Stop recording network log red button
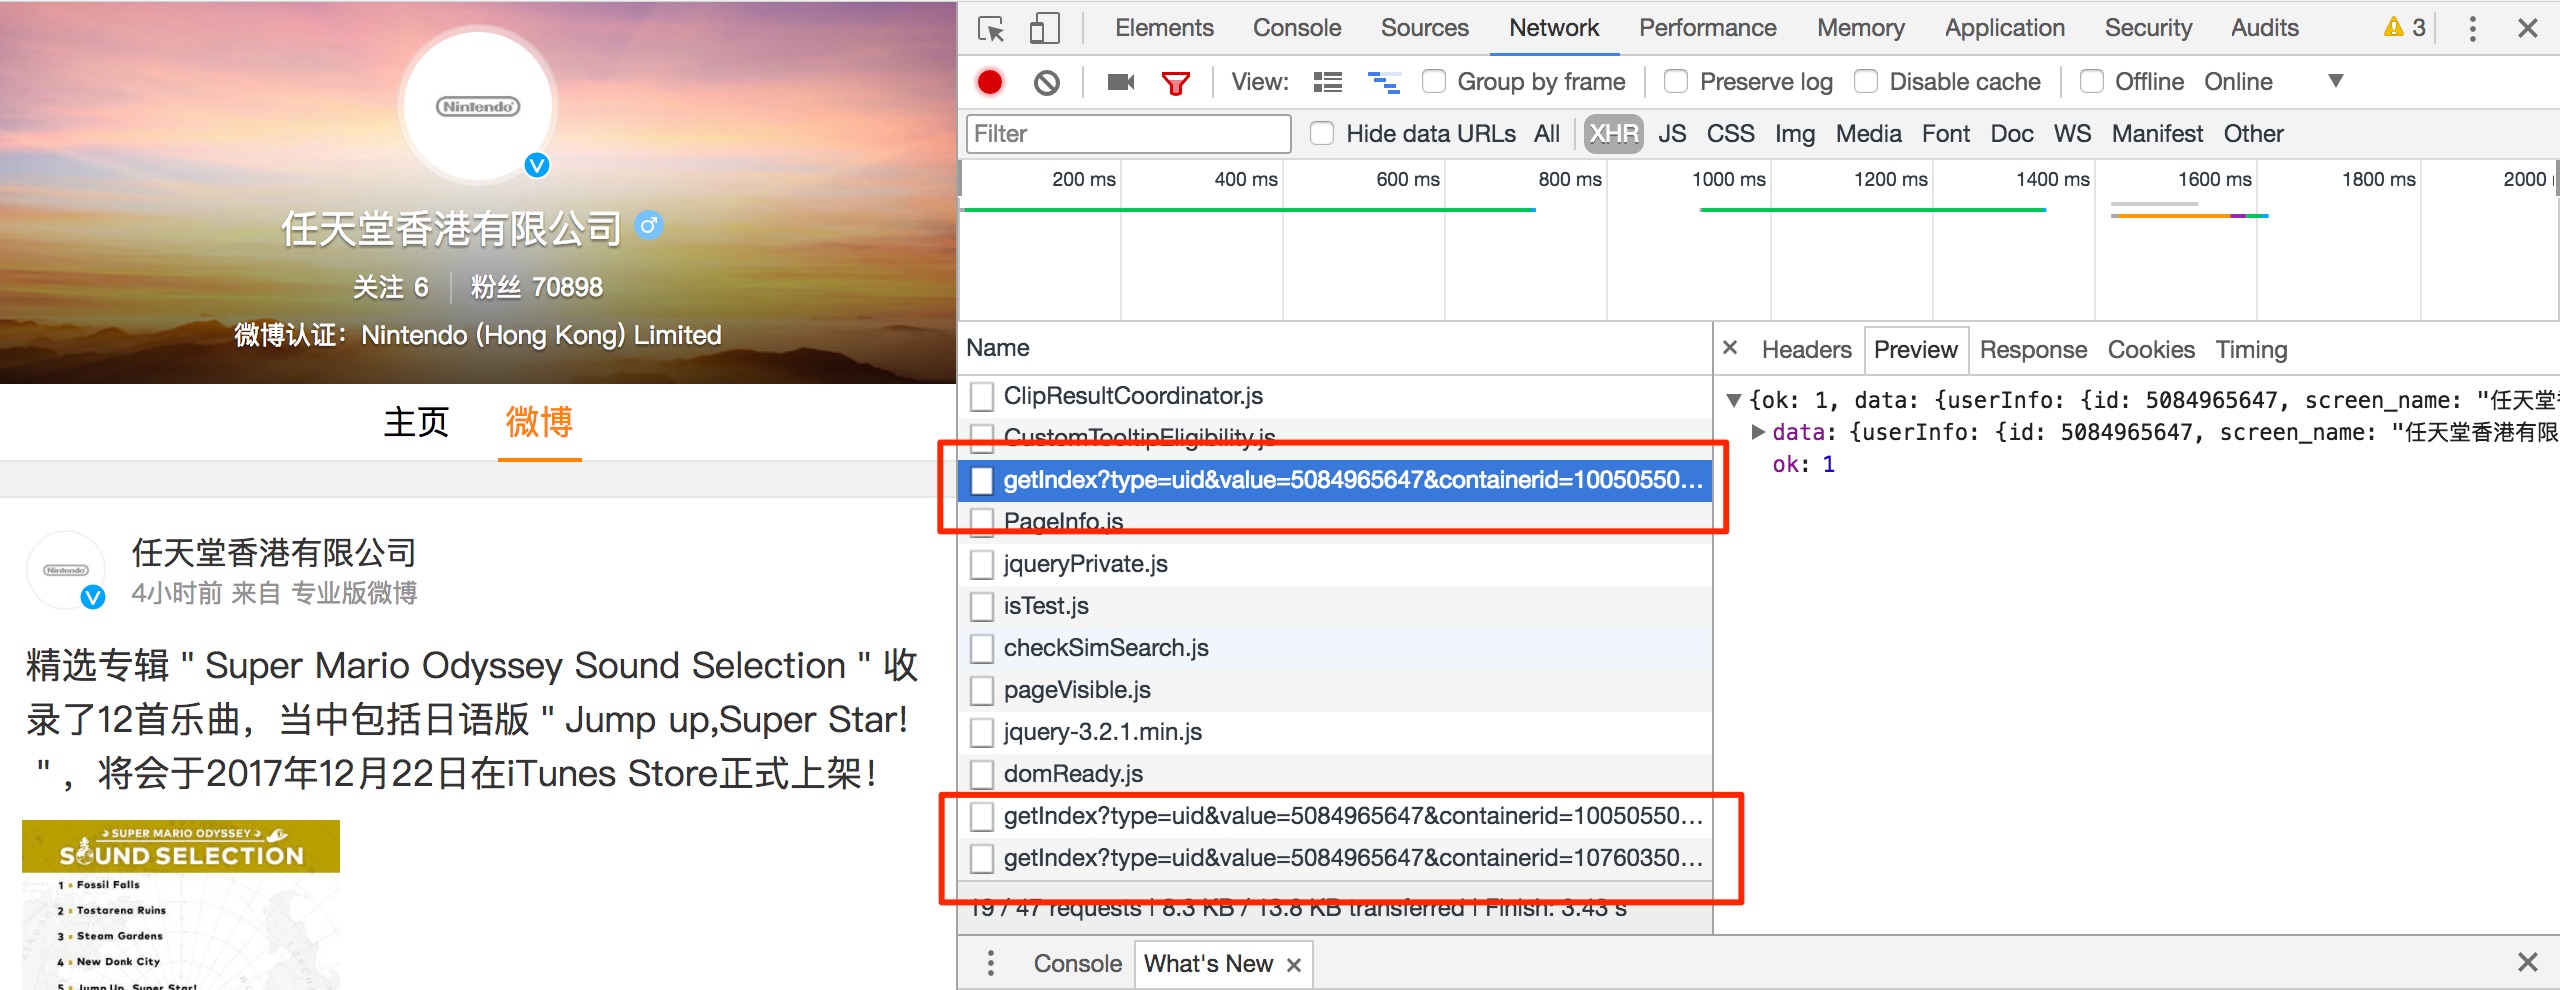The width and height of the screenshot is (2560, 990). pyautogui.click(x=990, y=82)
